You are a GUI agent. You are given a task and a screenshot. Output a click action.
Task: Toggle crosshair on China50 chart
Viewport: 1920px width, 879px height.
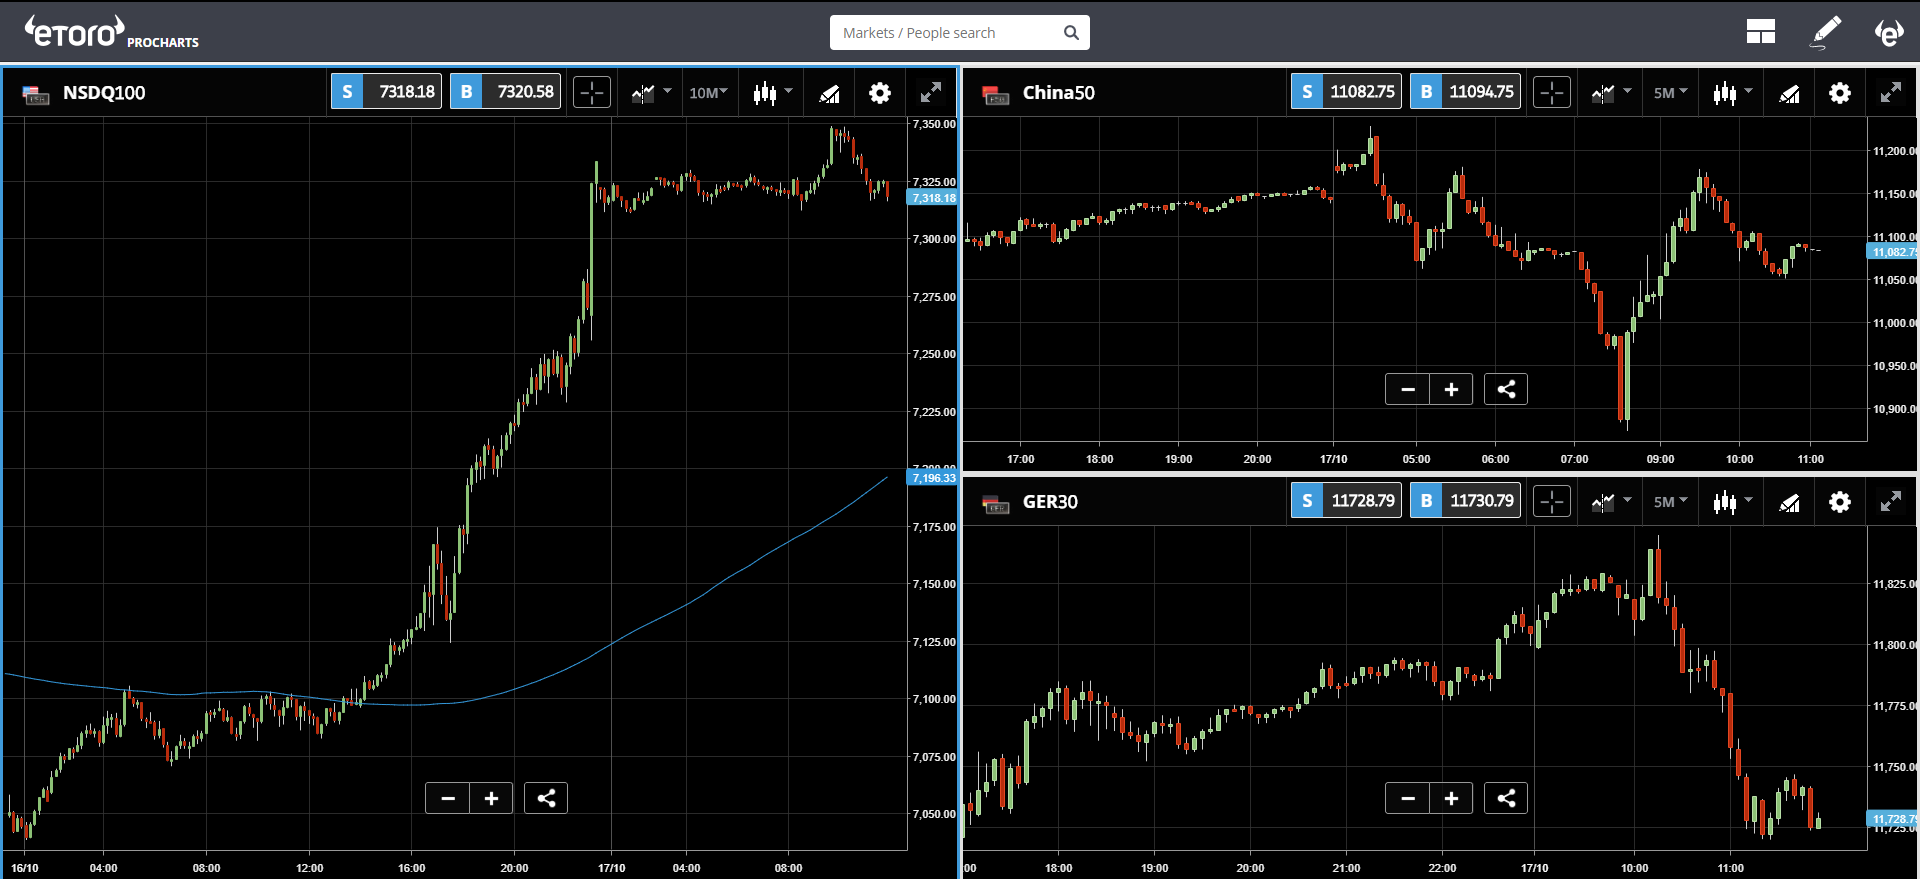1552,93
